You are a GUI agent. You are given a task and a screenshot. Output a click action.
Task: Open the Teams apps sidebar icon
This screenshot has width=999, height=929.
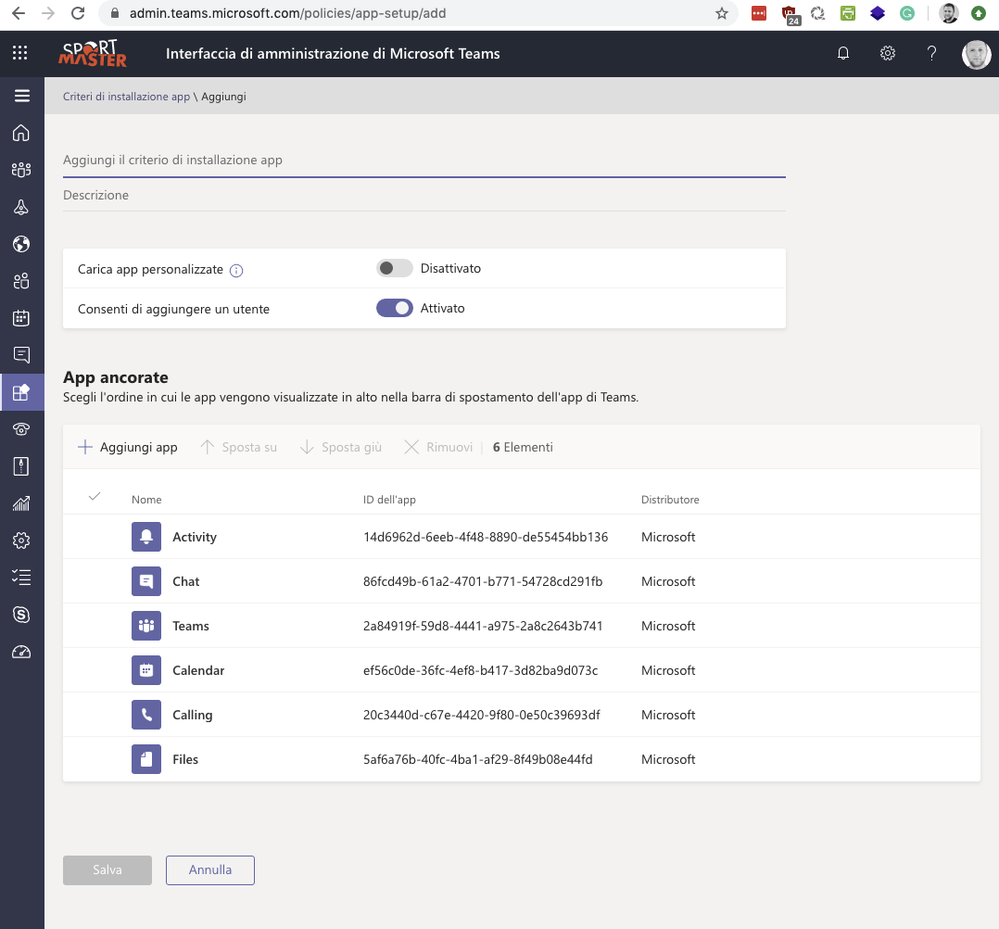coord(21,392)
